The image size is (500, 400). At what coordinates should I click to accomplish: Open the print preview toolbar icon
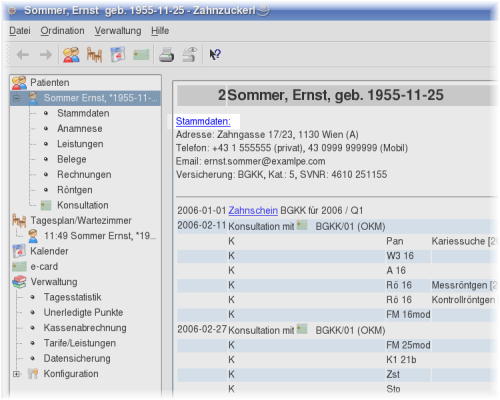190,55
